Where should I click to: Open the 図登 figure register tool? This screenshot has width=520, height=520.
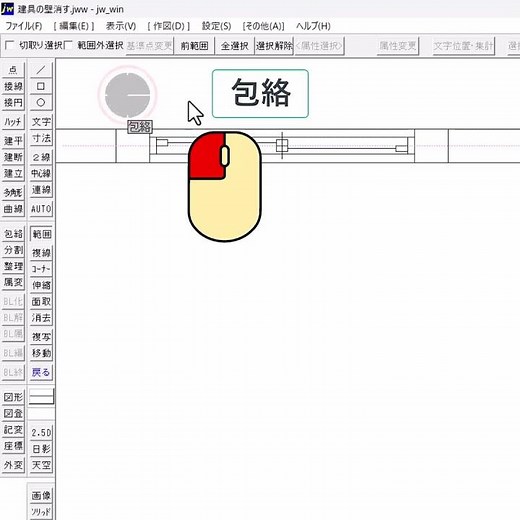coord(13,414)
